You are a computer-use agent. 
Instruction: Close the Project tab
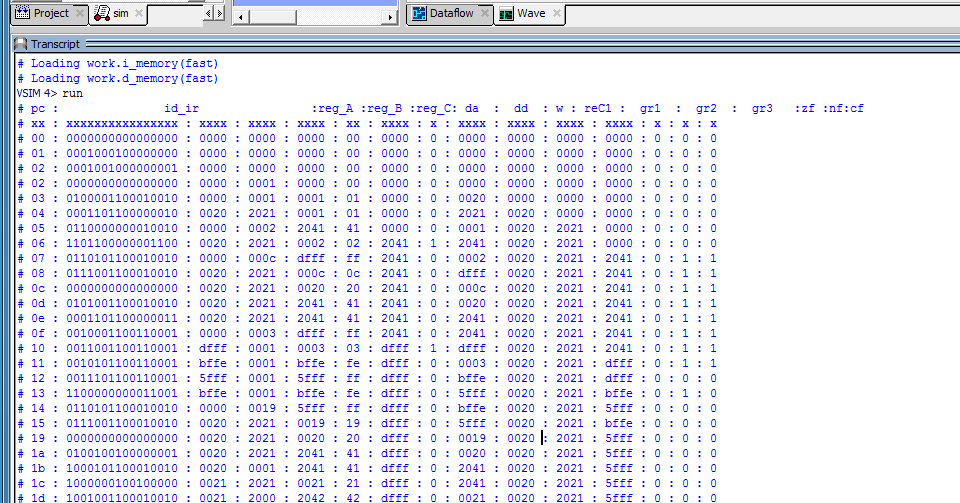click(x=79, y=14)
